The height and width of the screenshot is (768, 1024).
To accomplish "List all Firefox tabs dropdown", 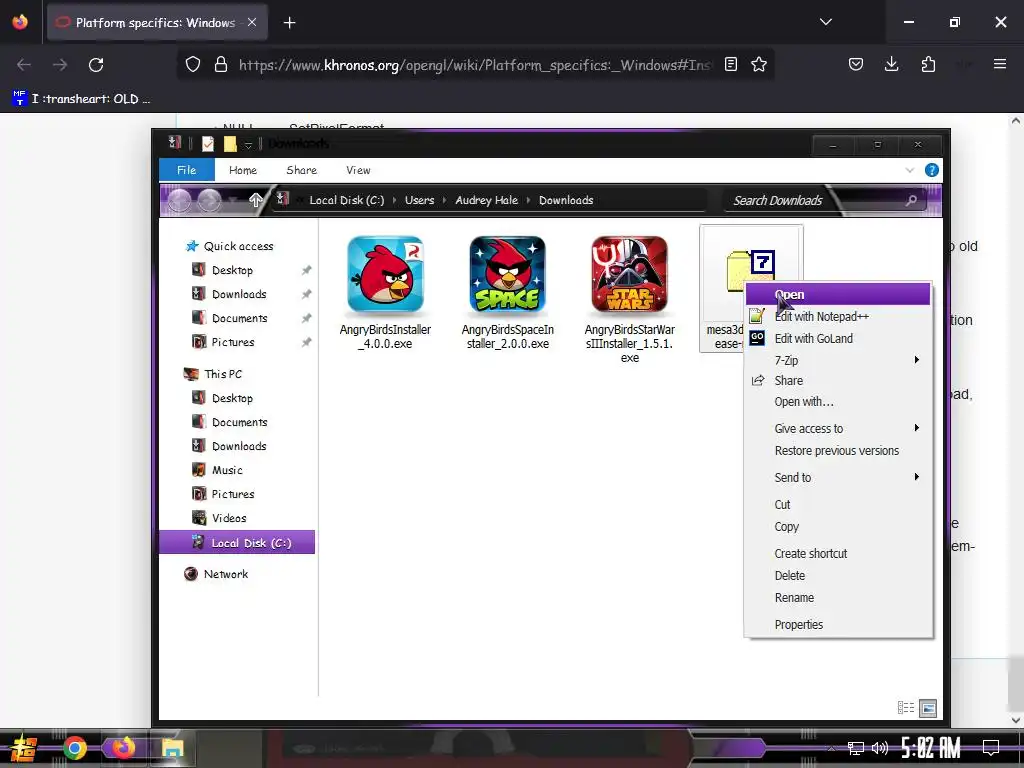I will pos(825,22).
